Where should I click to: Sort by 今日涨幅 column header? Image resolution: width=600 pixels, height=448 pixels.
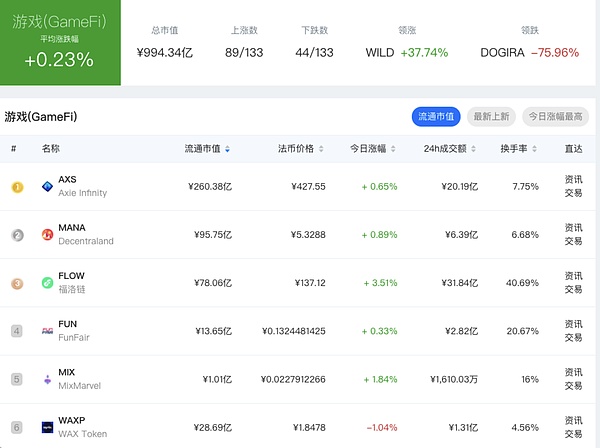pos(373,149)
